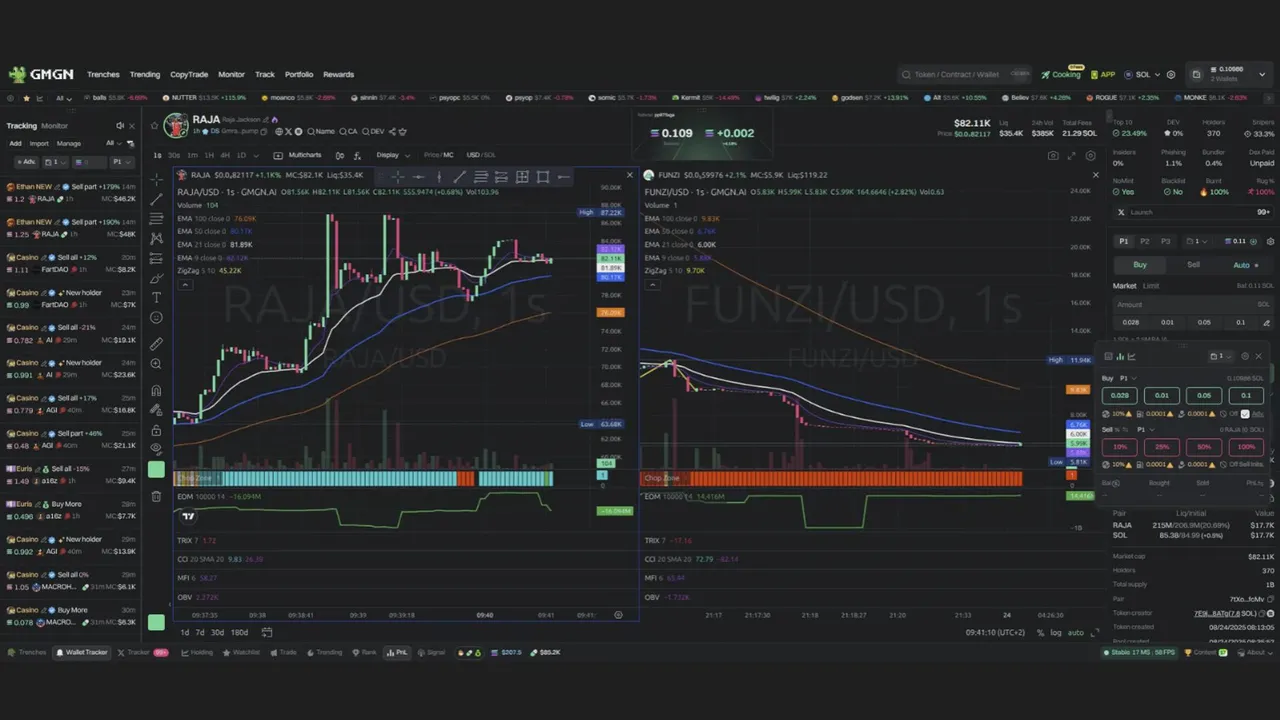Go to the Trending page
Screen dimensions: 1280x720
pyautogui.click(x=145, y=74)
